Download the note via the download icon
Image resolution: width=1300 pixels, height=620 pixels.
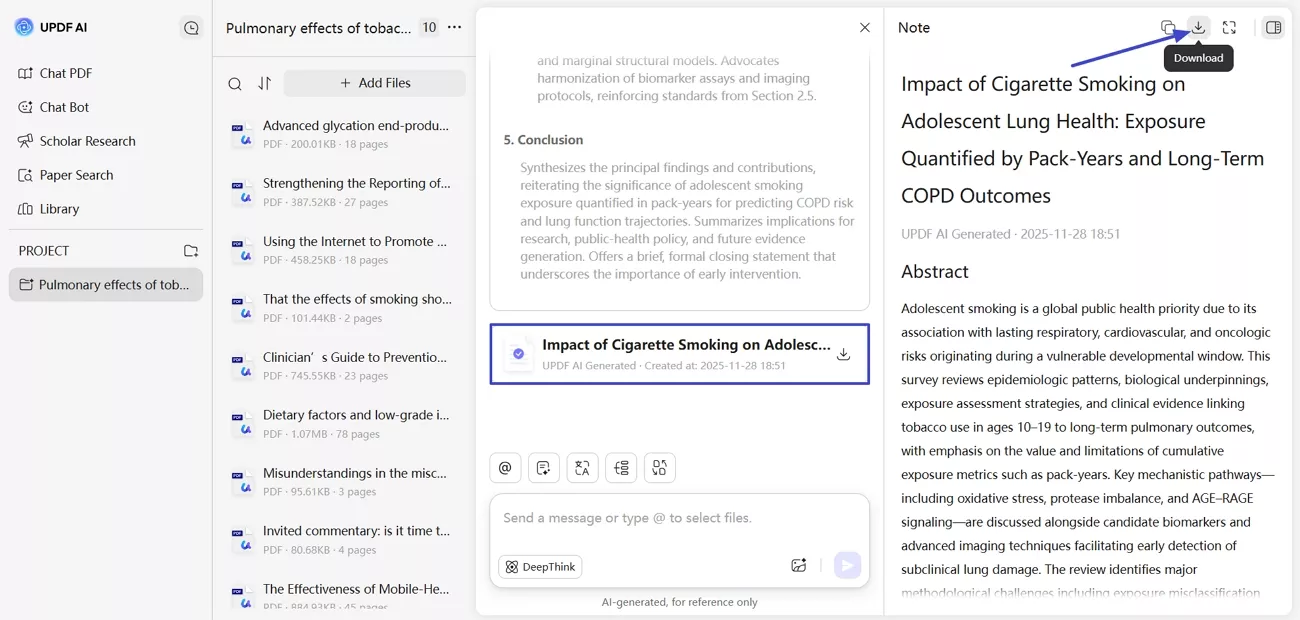(x=1198, y=27)
